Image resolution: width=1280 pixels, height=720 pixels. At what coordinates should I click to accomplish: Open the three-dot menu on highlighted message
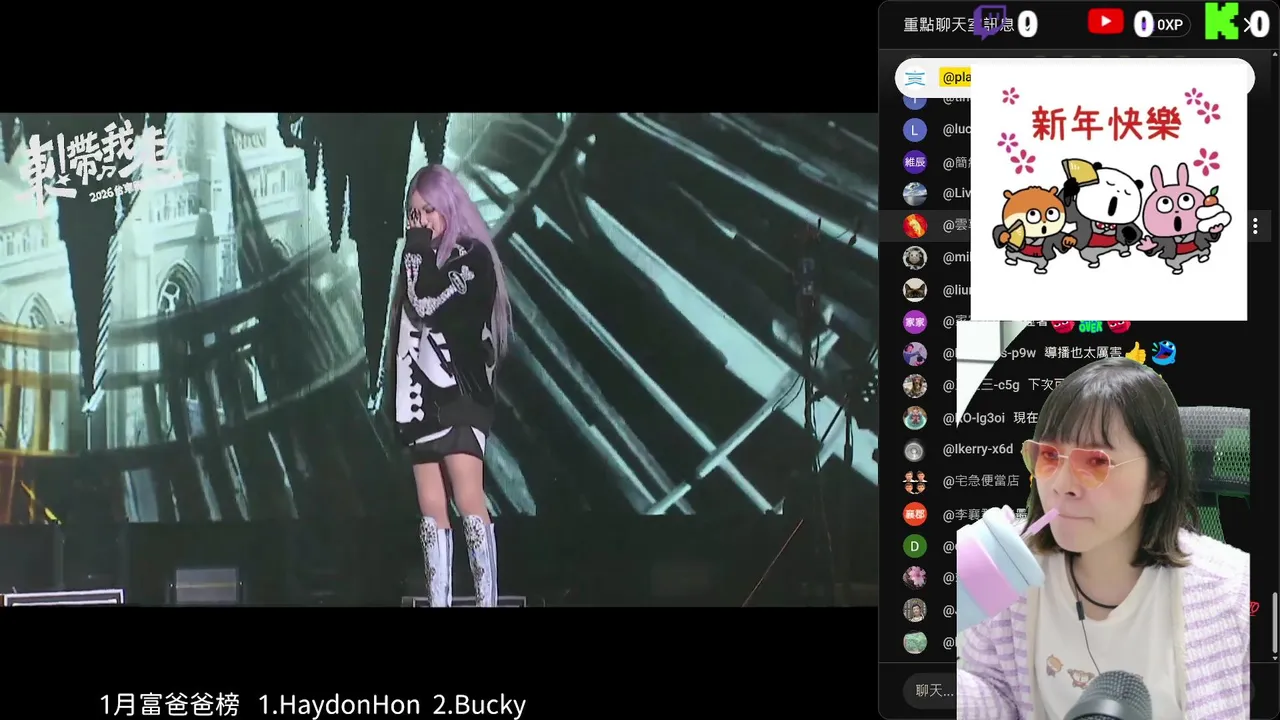(x=1255, y=226)
